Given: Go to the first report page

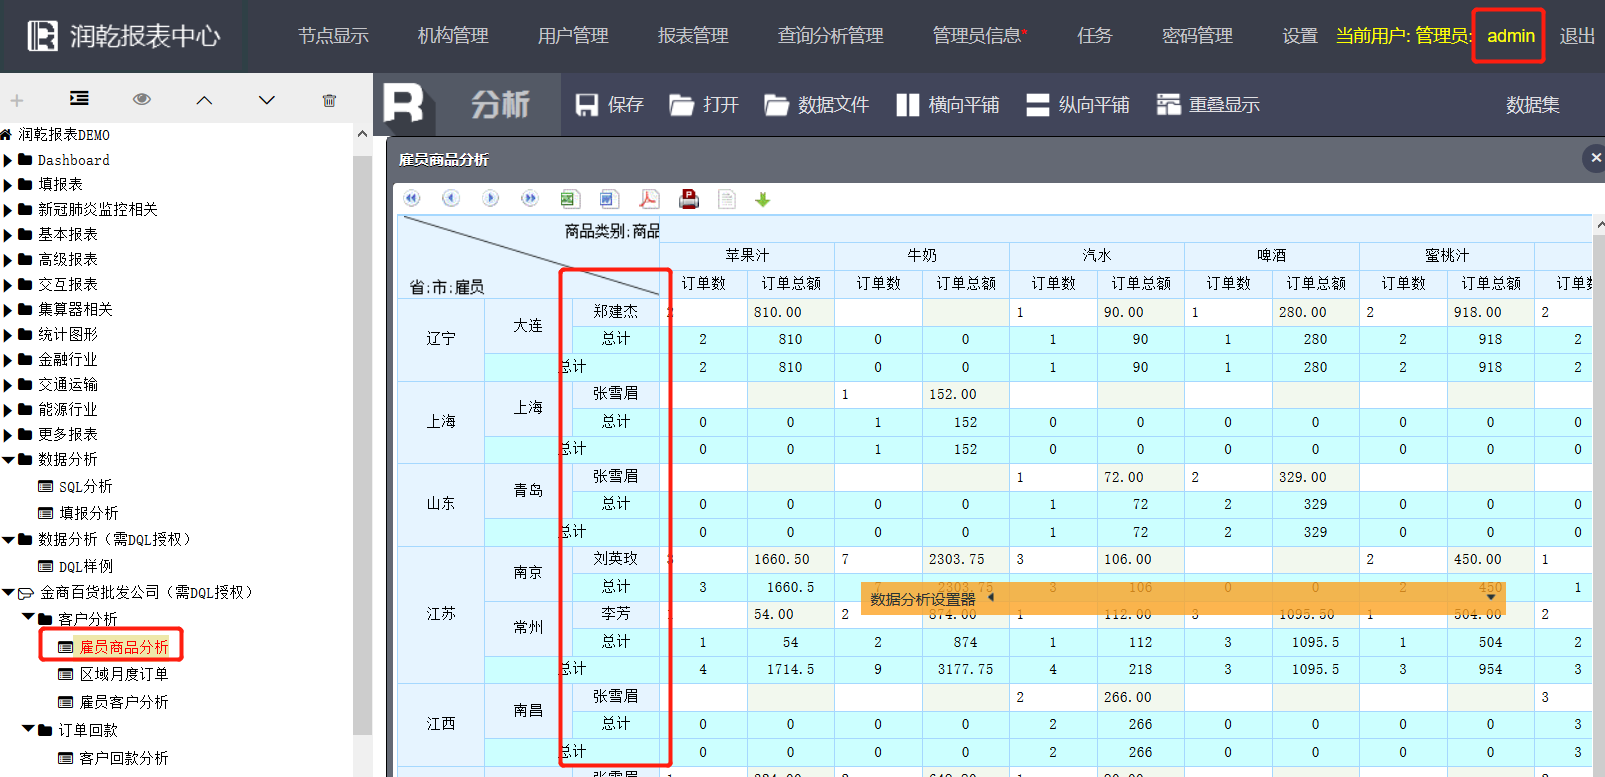Looking at the screenshot, I should [x=412, y=199].
